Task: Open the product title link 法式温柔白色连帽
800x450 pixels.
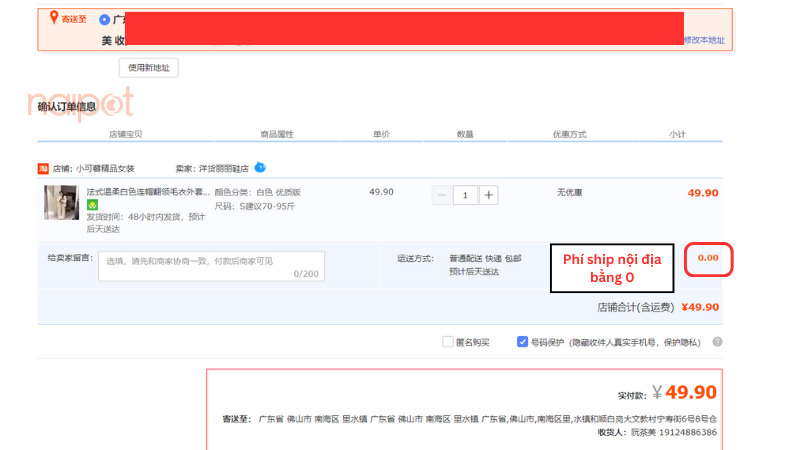Action: 148,192
